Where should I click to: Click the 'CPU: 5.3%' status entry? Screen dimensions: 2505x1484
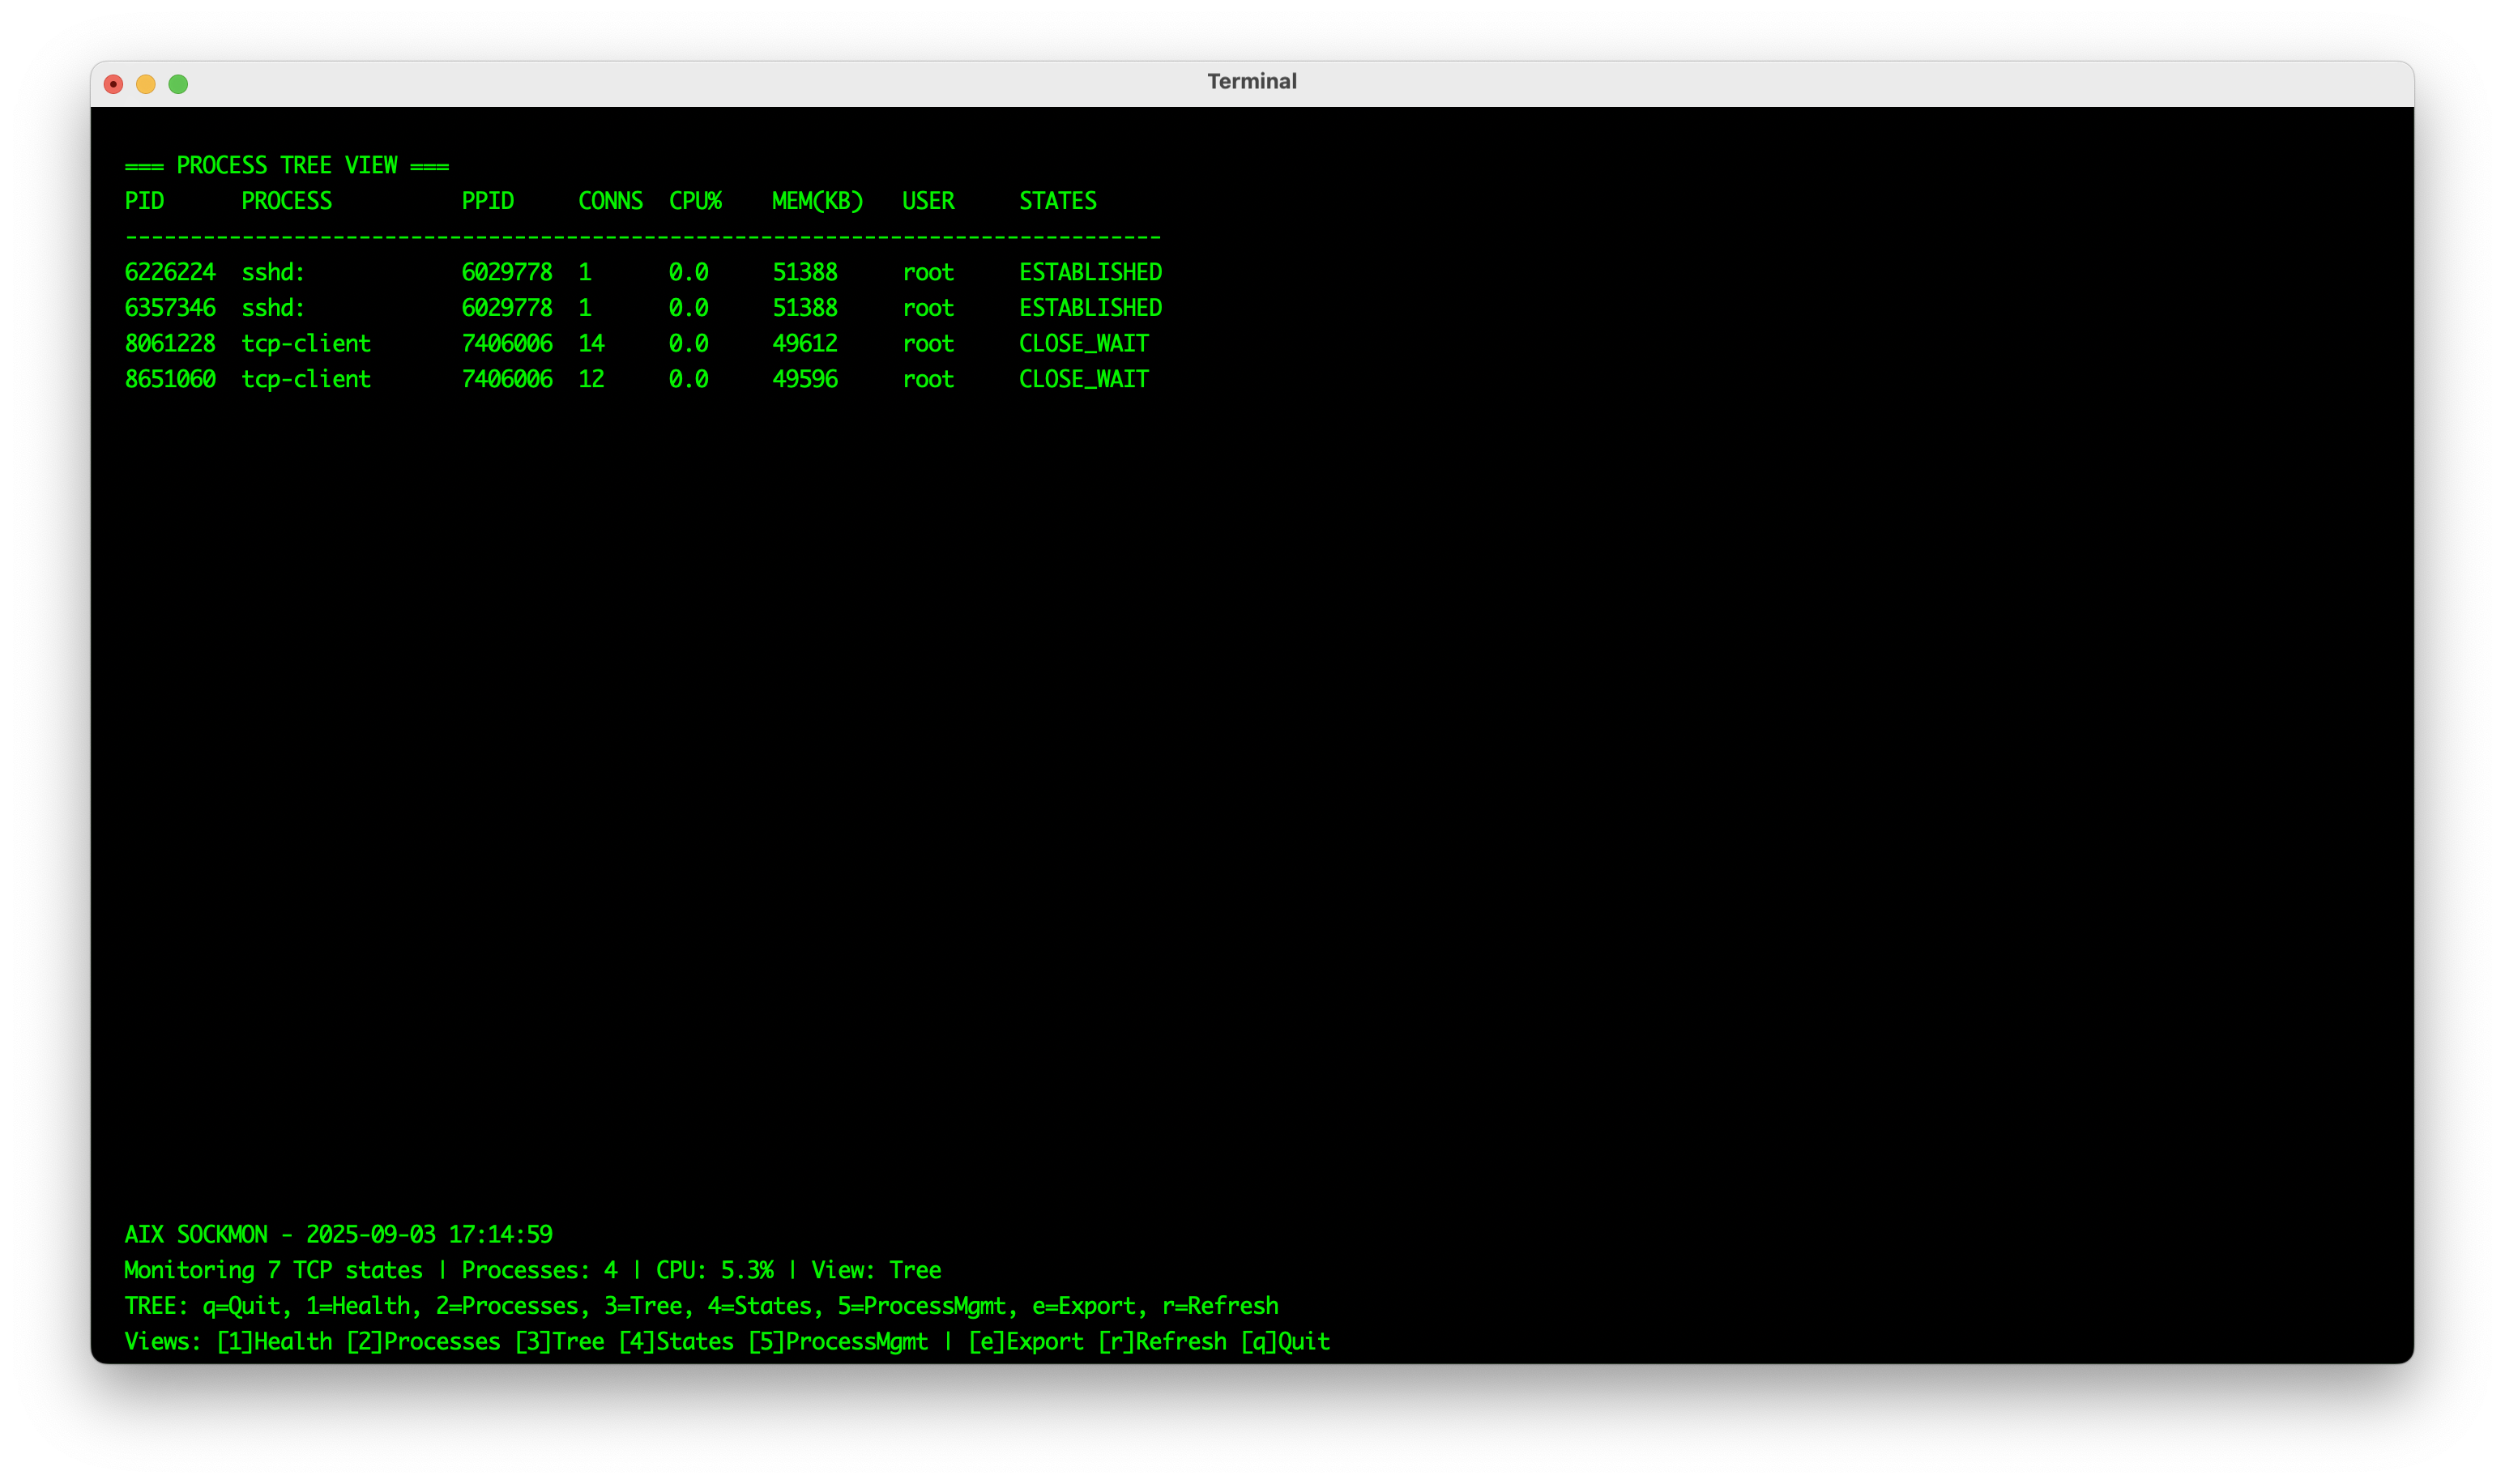click(715, 1271)
